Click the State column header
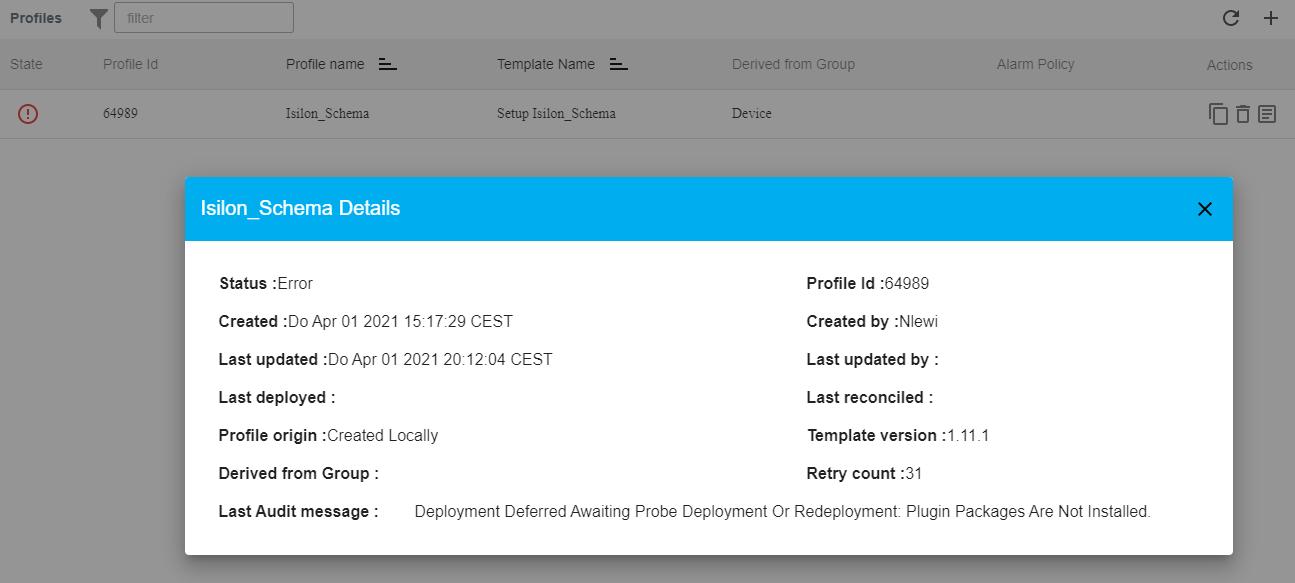1295x583 pixels. pos(27,64)
